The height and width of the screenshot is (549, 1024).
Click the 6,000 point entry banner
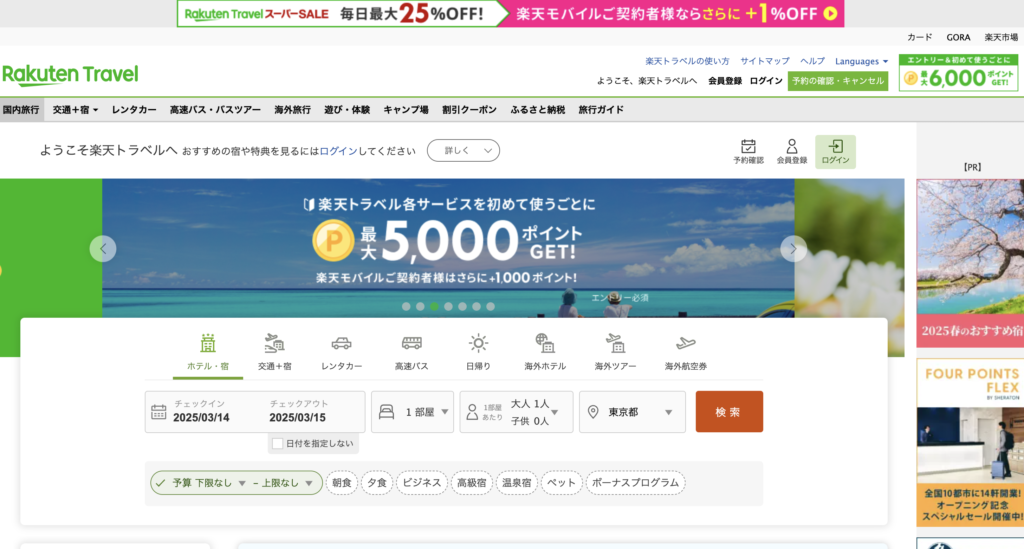coord(958,72)
